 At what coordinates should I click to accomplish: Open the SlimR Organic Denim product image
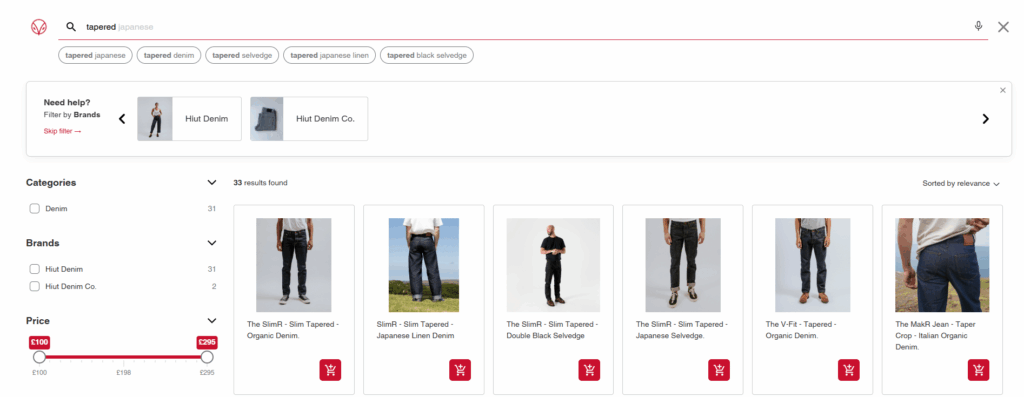(294, 264)
